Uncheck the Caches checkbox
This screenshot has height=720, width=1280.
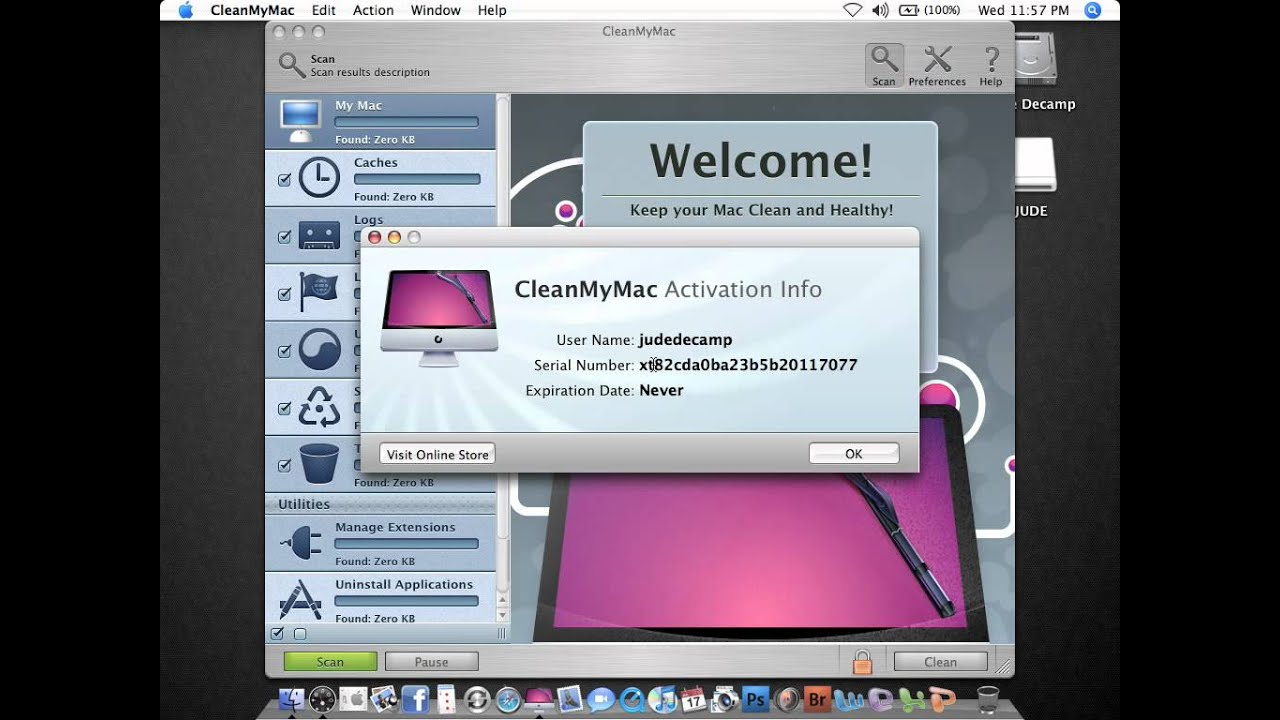click(x=284, y=180)
